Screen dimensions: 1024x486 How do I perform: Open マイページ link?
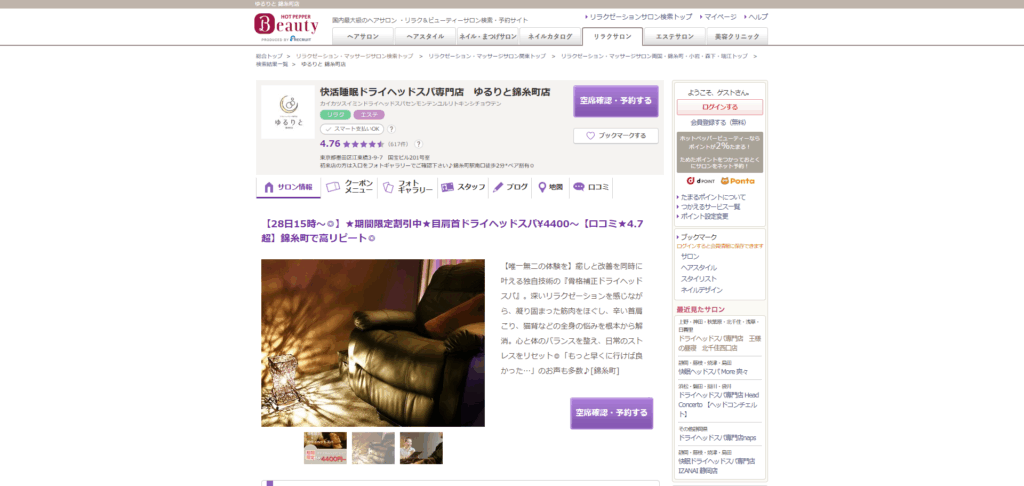click(719, 17)
